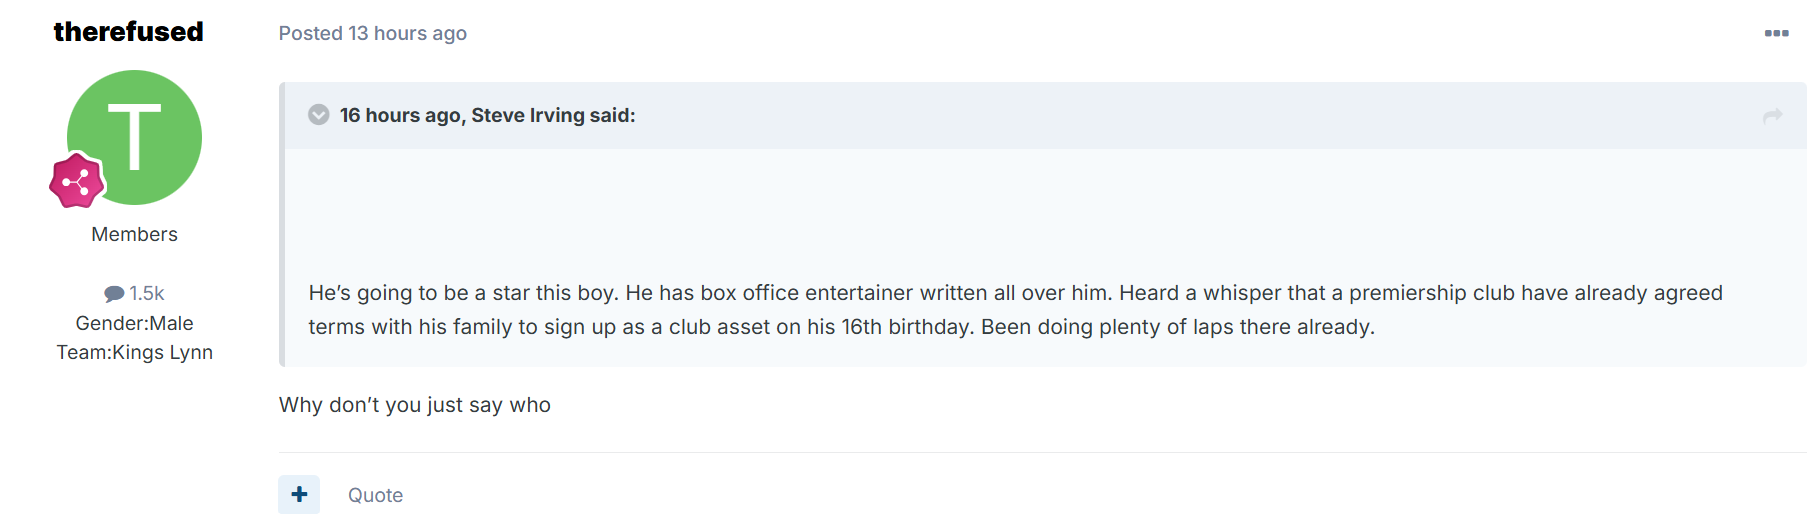View the 1.5k post count speech bubble
Viewport: 1812px width, 514px height.
click(114, 294)
